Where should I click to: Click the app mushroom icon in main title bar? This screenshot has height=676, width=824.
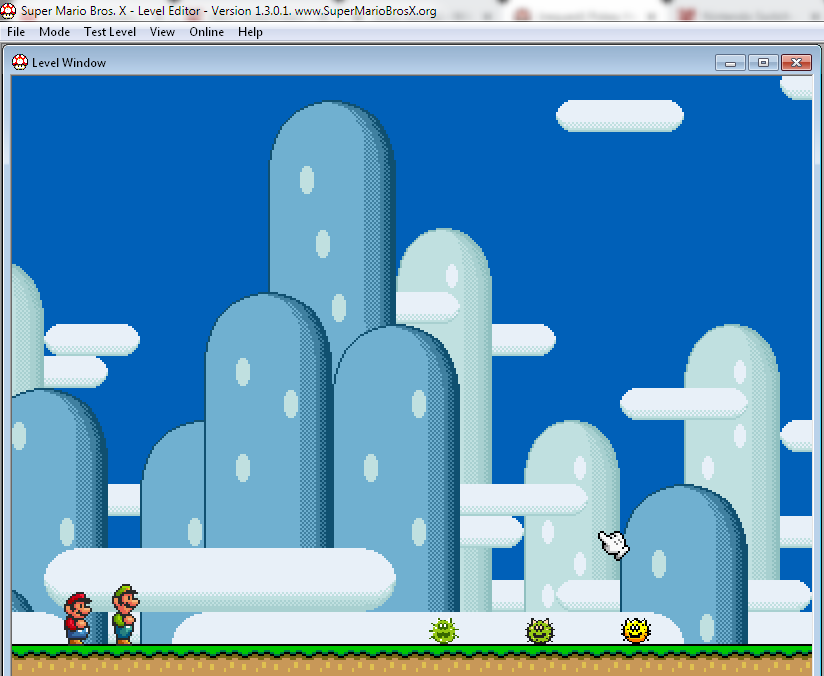[8, 11]
